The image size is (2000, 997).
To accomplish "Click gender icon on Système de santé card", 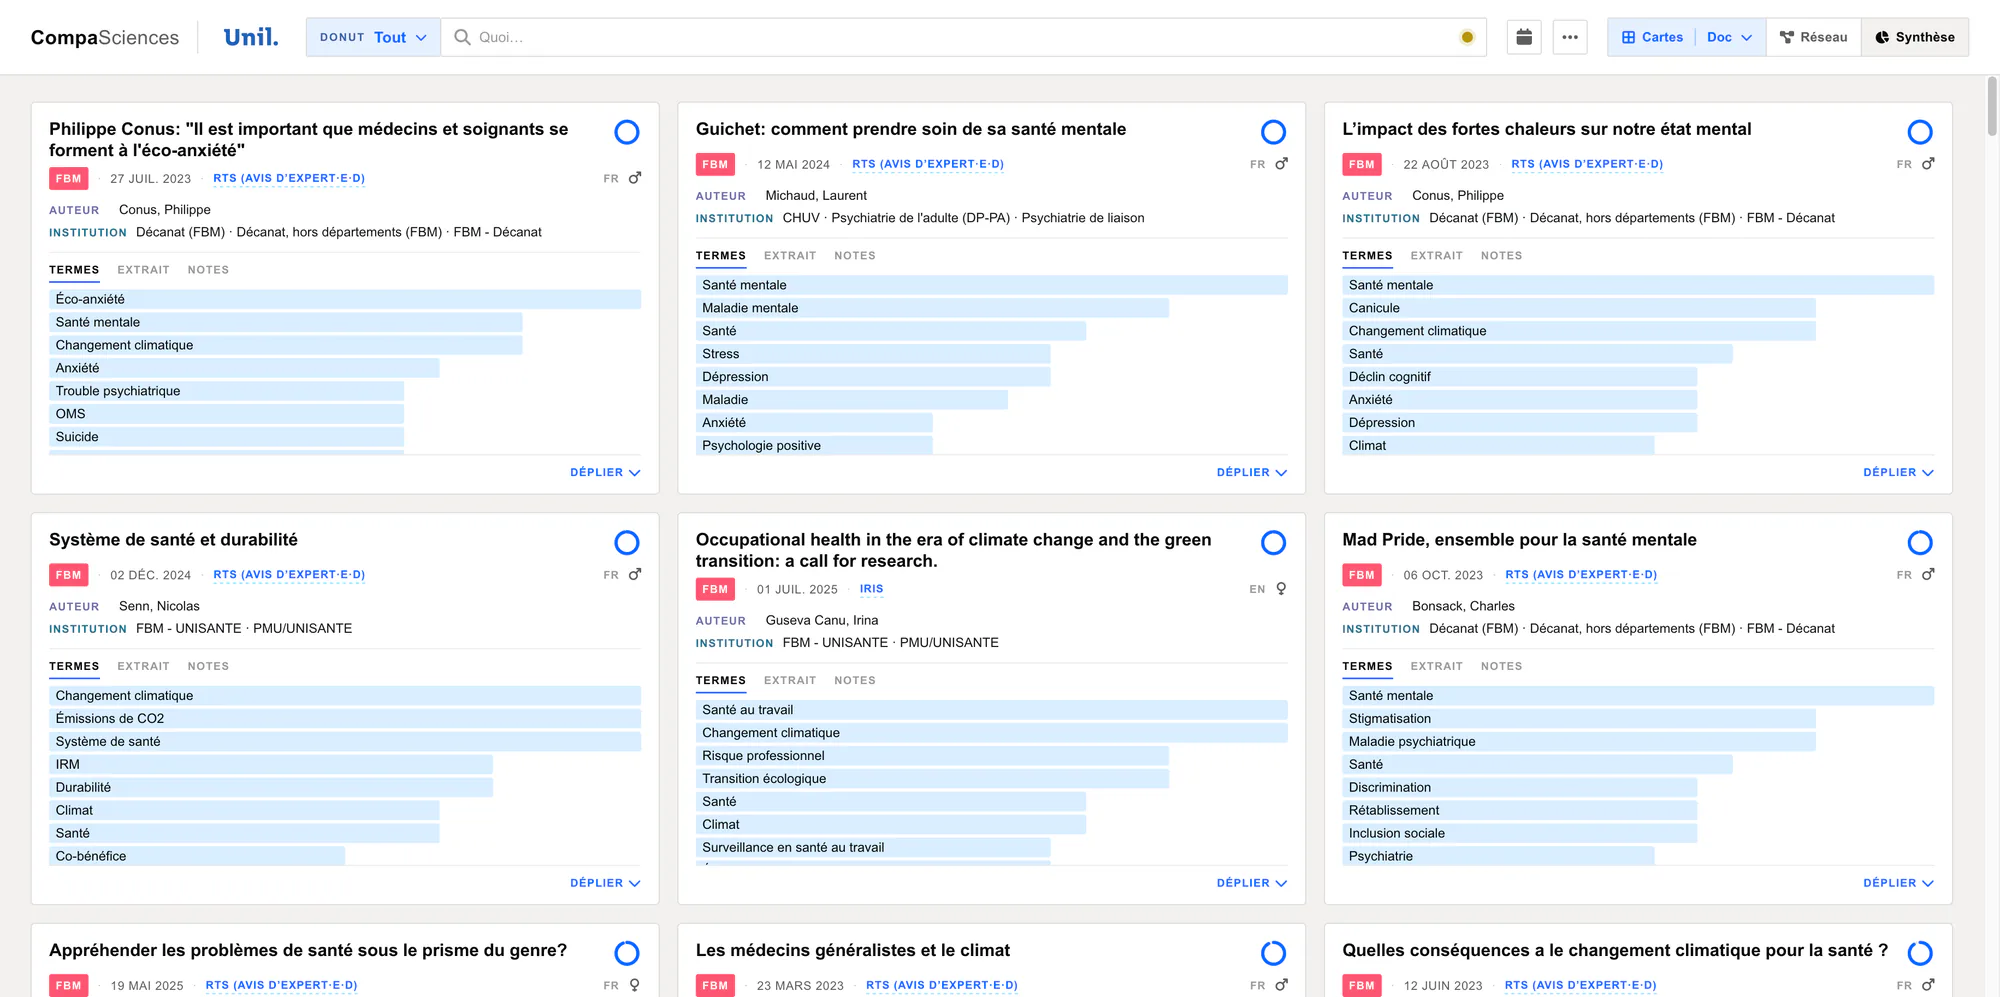I will tap(635, 574).
